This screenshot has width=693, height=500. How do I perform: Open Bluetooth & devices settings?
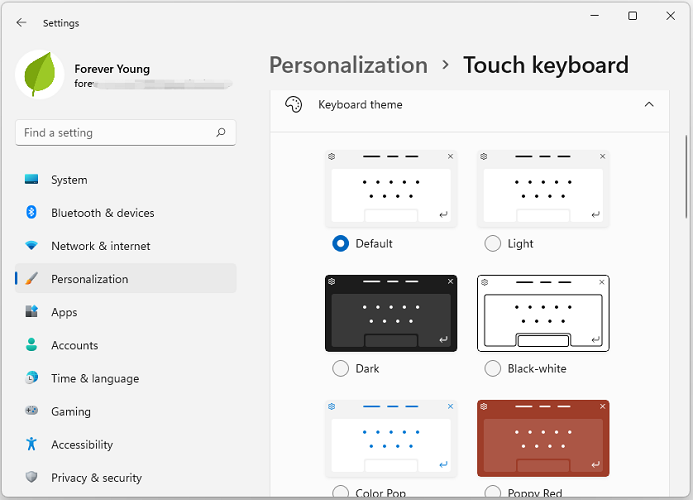click(x=126, y=213)
